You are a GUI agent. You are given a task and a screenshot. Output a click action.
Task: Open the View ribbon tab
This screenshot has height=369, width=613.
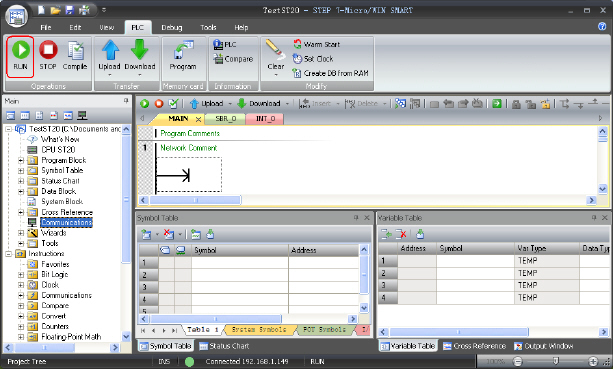(106, 27)
